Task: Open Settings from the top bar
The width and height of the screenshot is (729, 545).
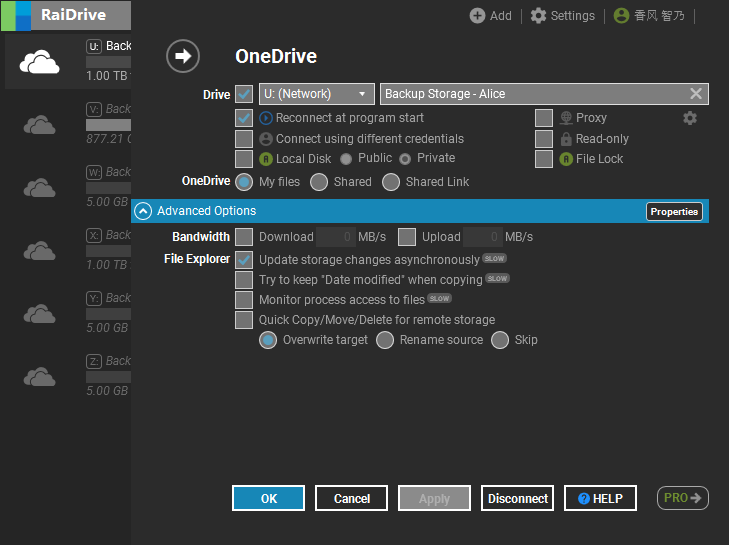Action: coord(562,16)
